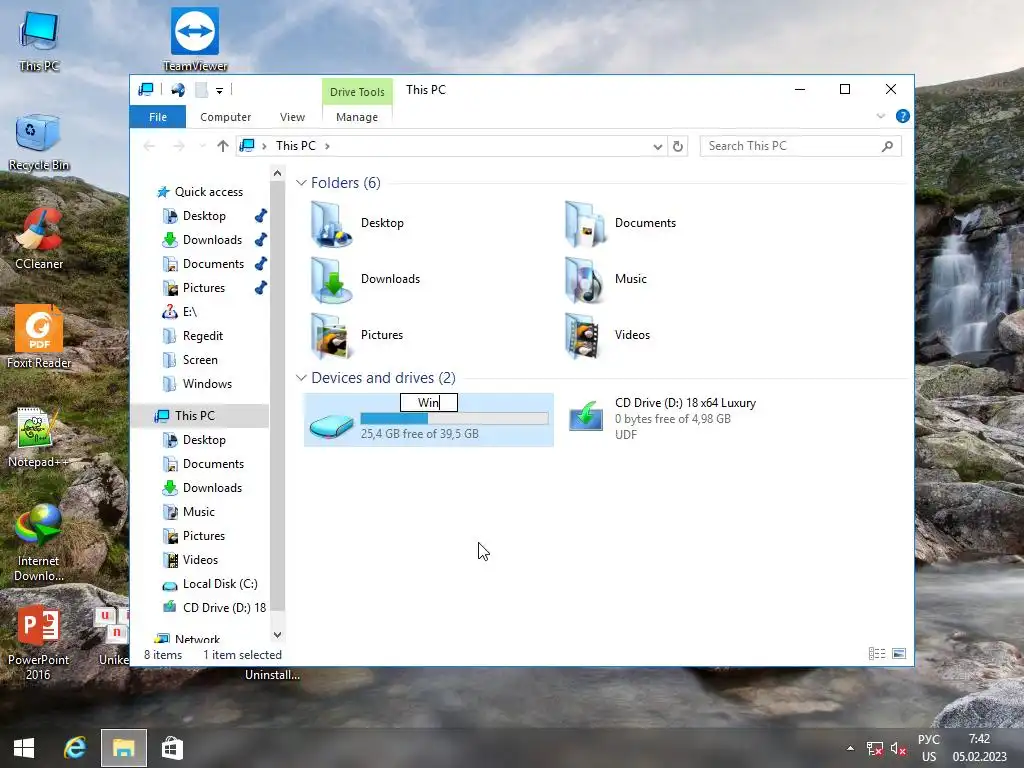Open the Windows Start menu

pyautogui.click(x=24, y=748)
